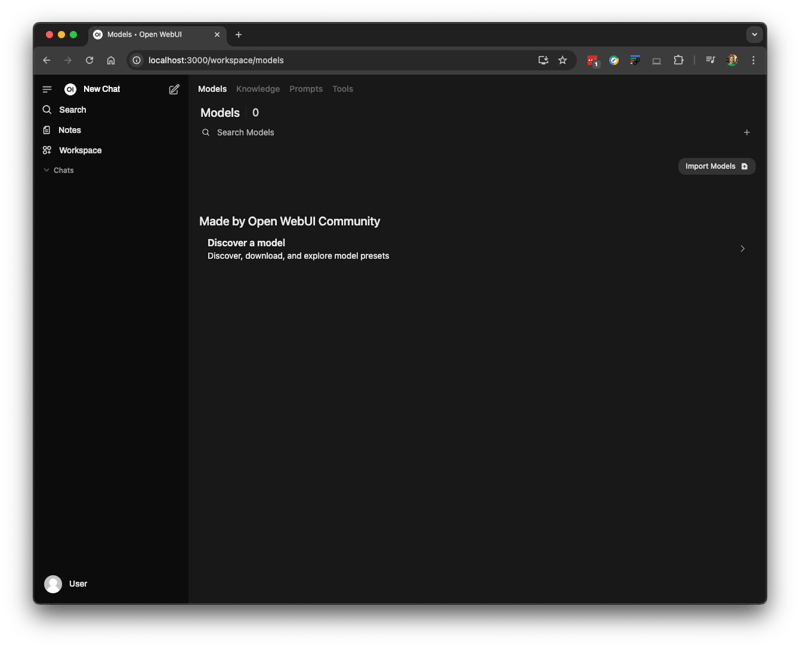800x648 pixels.
Task: Click the browser reload icon
Action: pyautogui.click(x=89, y=60)
